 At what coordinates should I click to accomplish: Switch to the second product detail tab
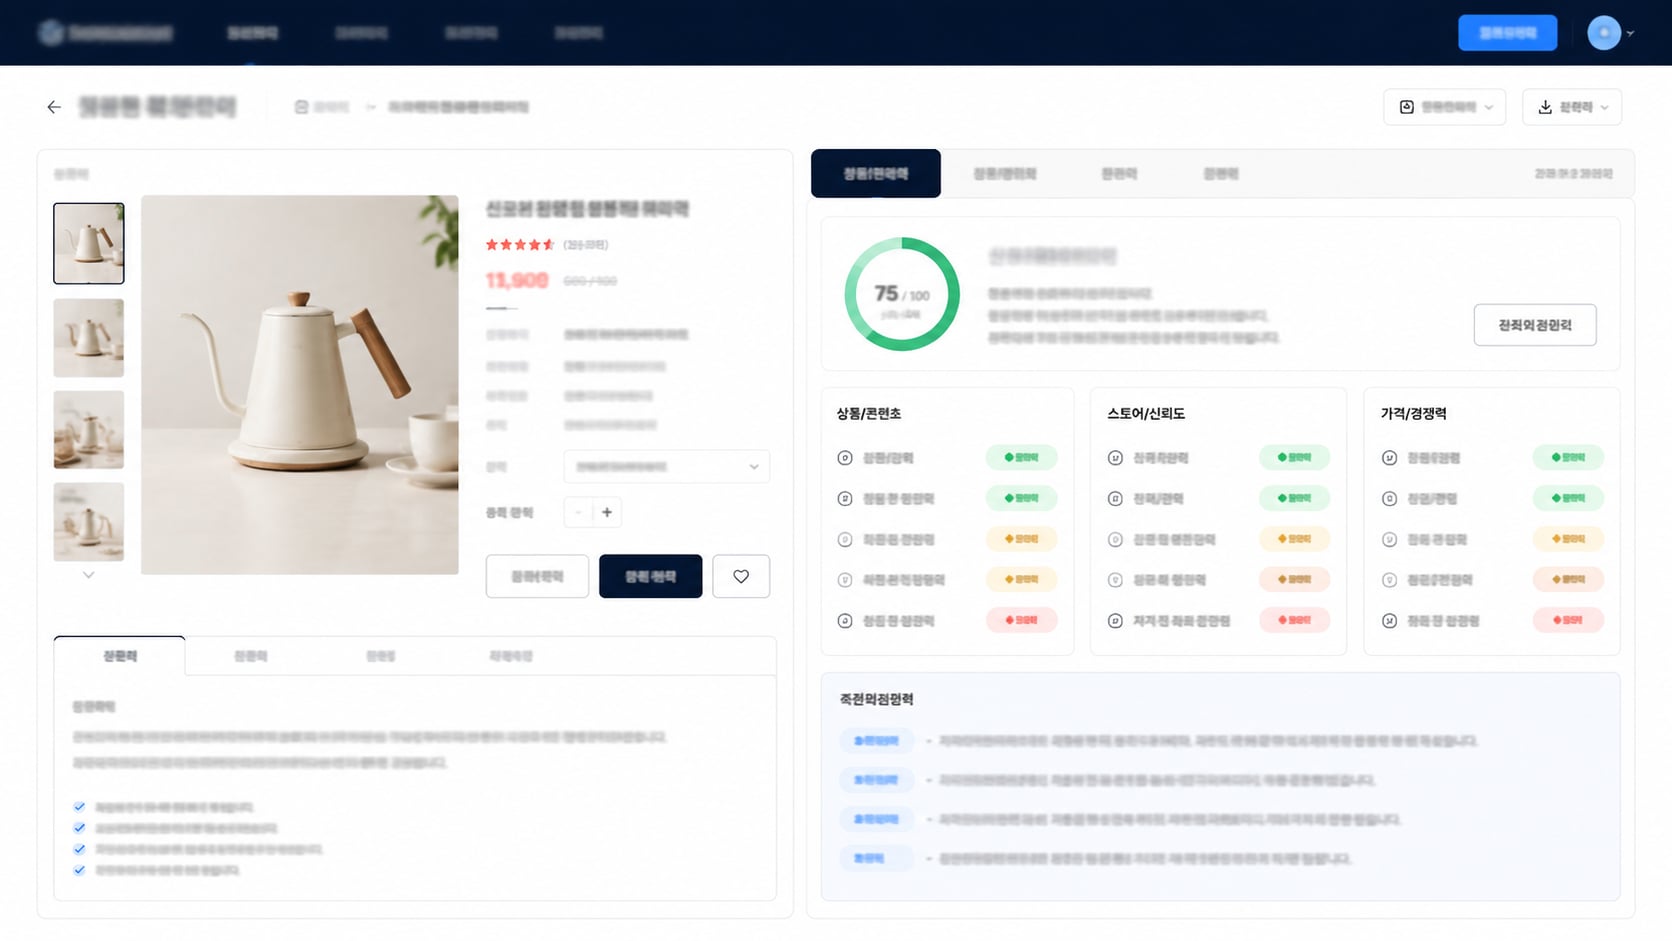(250, 656)
